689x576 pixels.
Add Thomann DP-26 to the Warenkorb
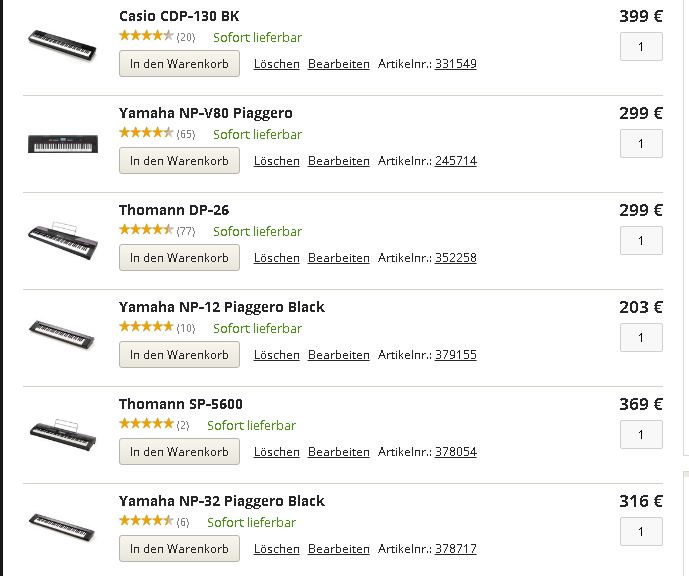[x=179, y=258]
